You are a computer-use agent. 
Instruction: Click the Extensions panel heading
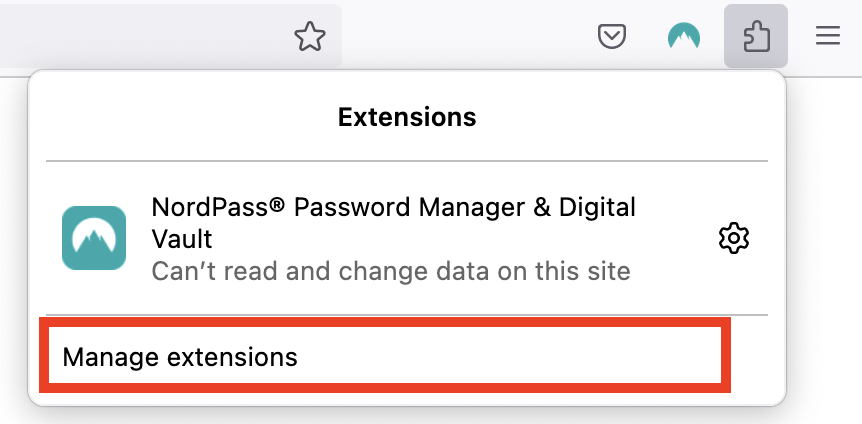click(x=407, y=117)
